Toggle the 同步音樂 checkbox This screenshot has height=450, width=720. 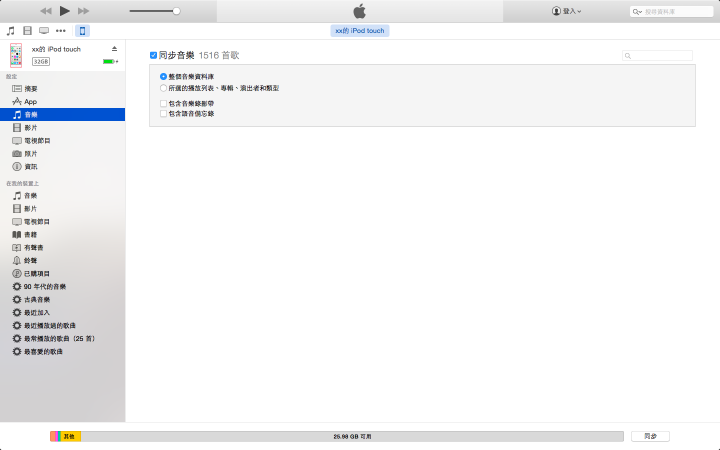click(153, 56)
